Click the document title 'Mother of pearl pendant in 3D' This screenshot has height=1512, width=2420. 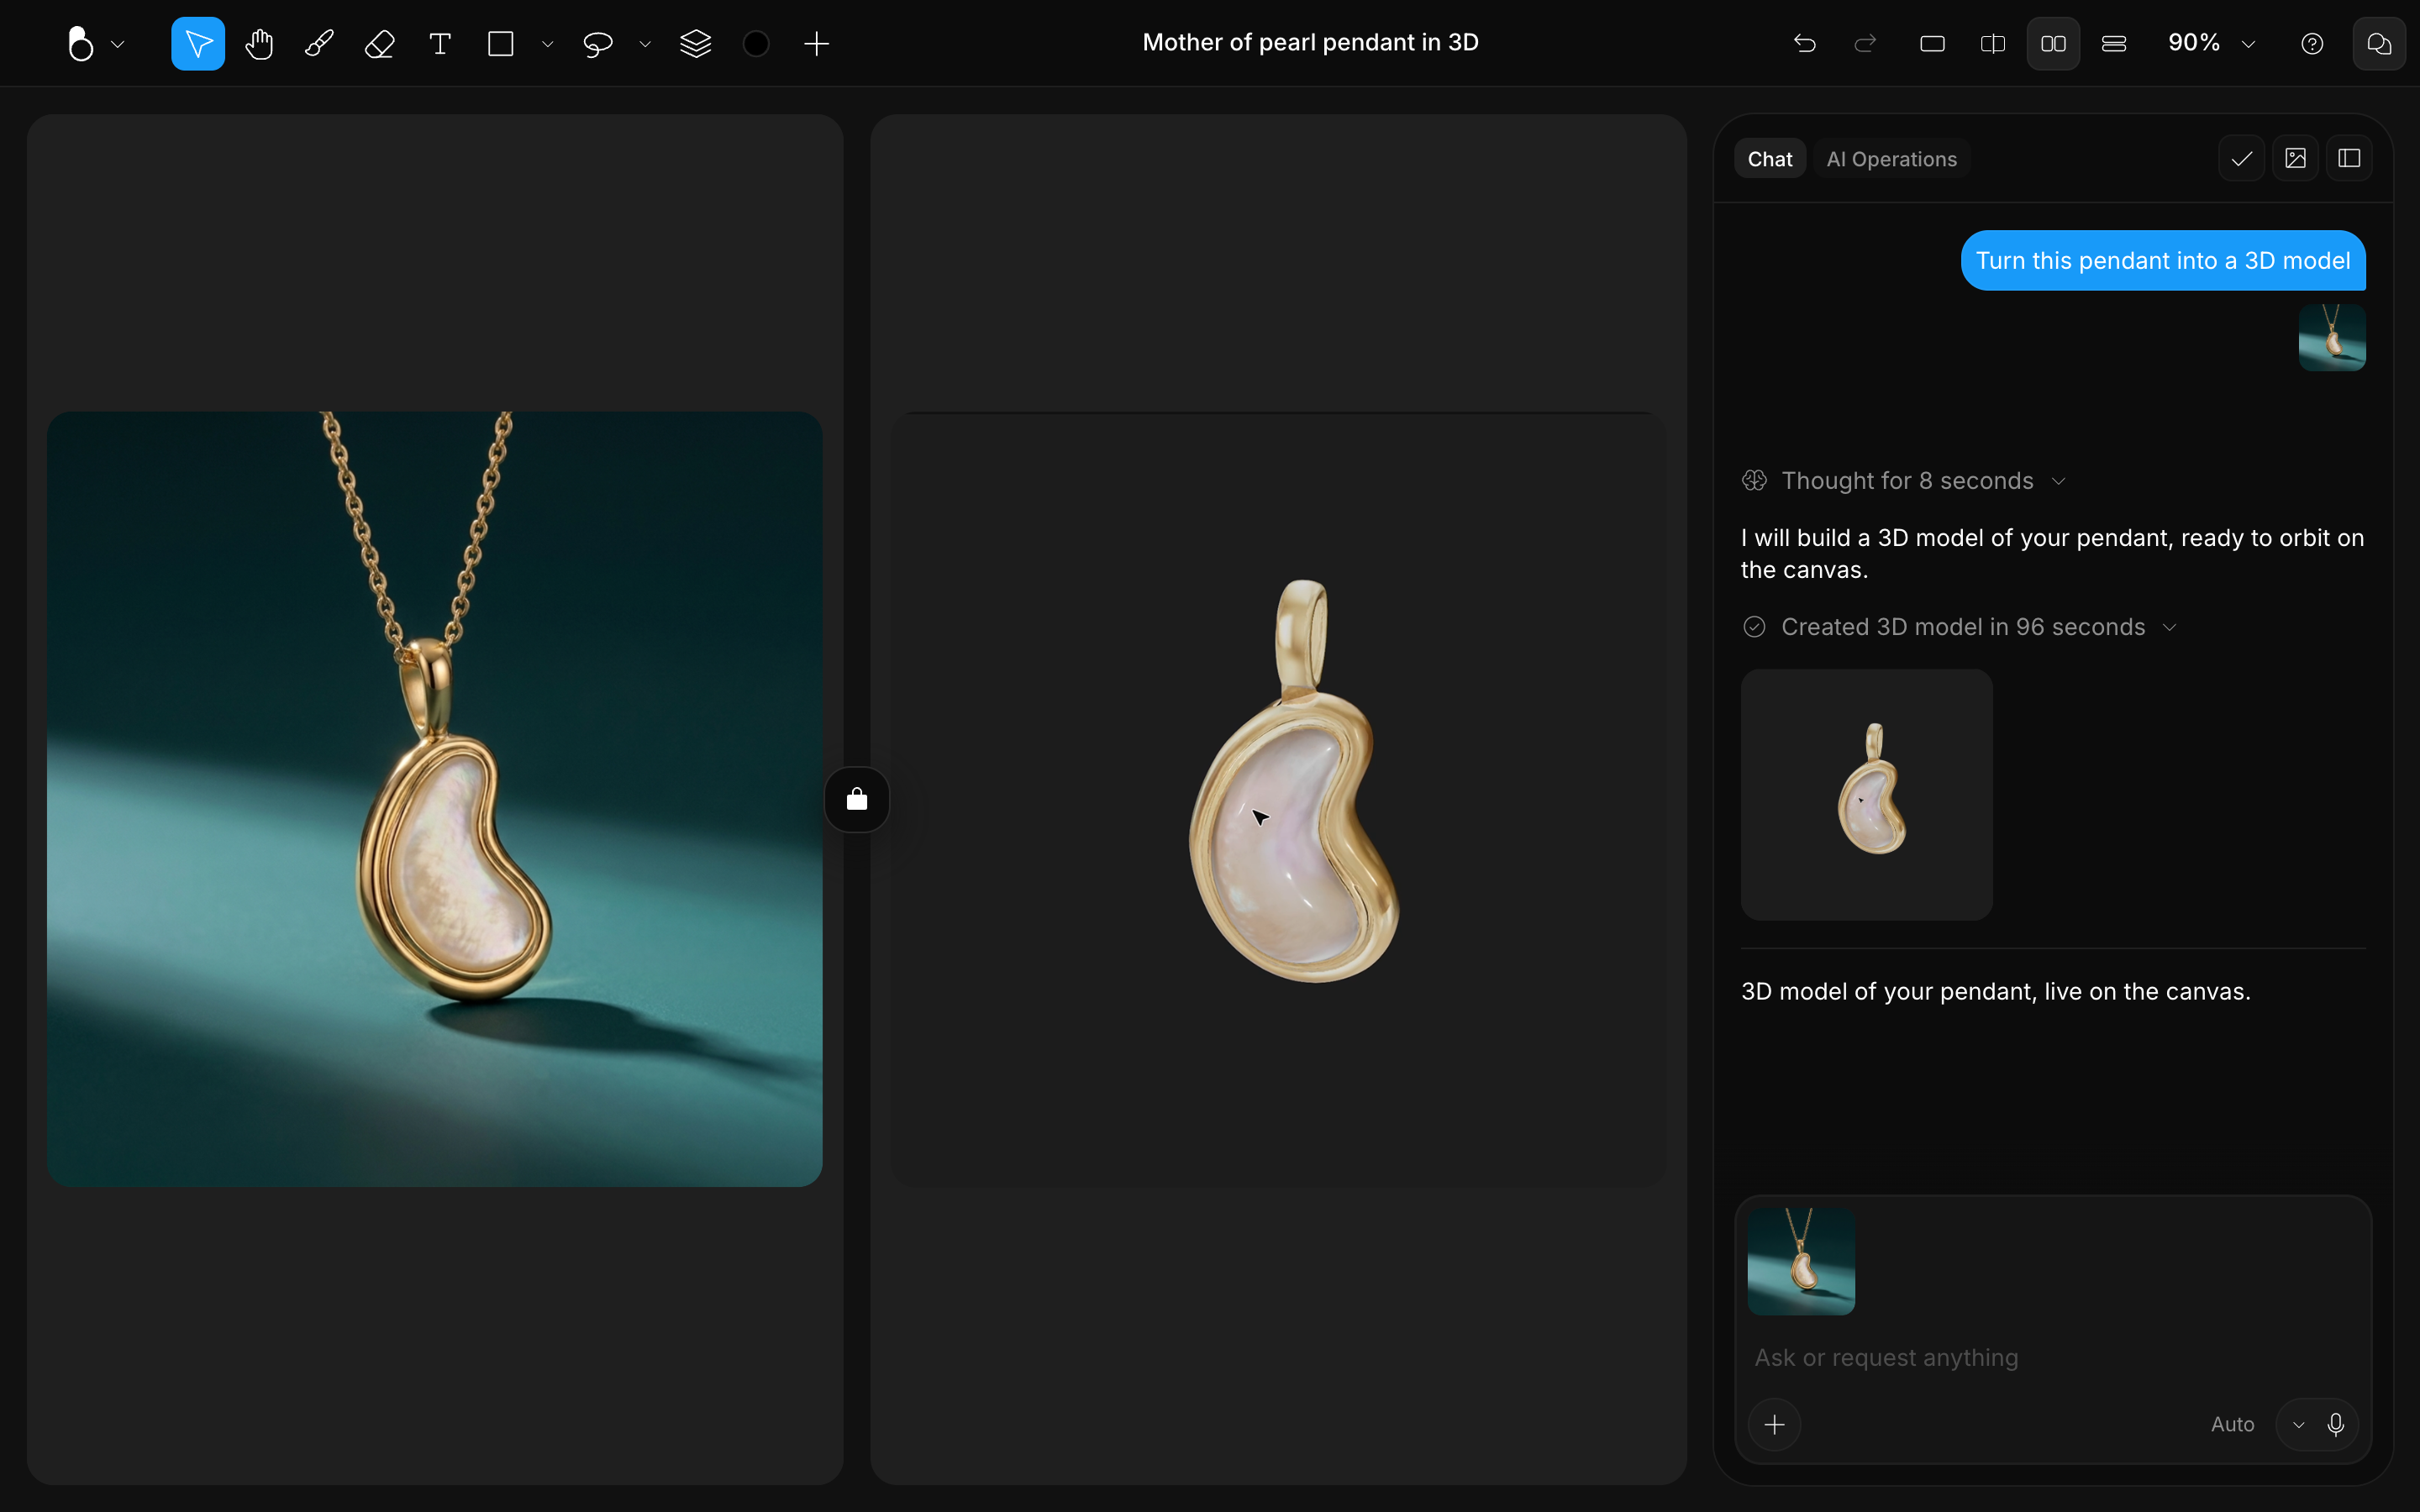[1310, 42]
